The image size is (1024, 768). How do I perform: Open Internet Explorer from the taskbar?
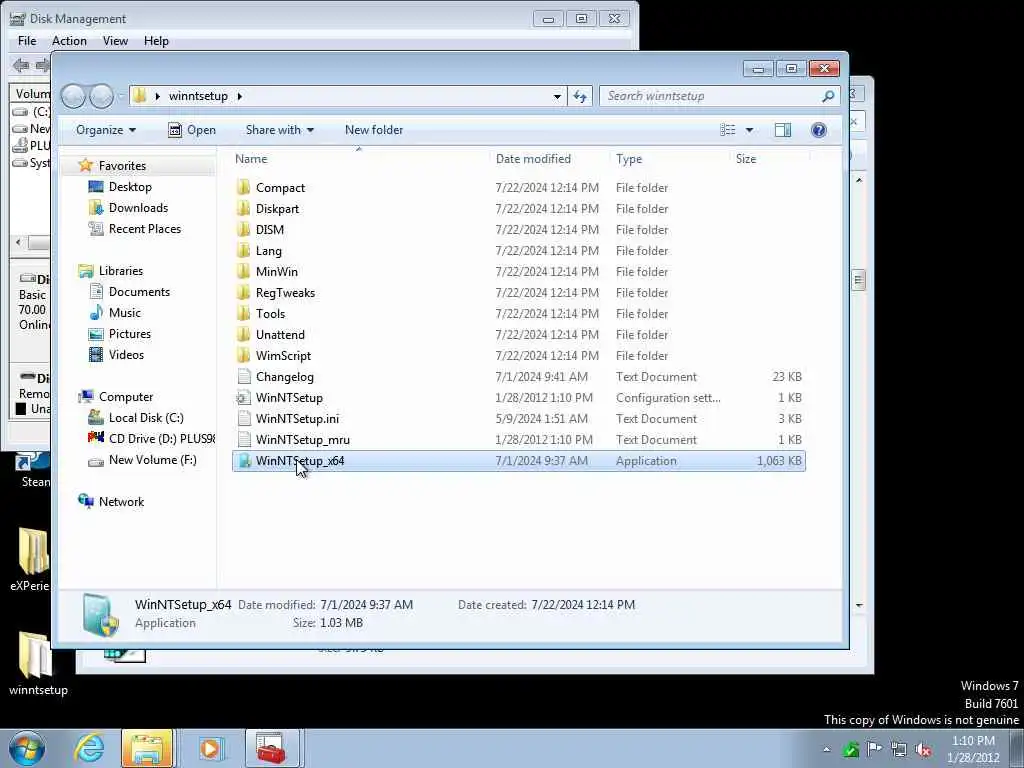89,748
